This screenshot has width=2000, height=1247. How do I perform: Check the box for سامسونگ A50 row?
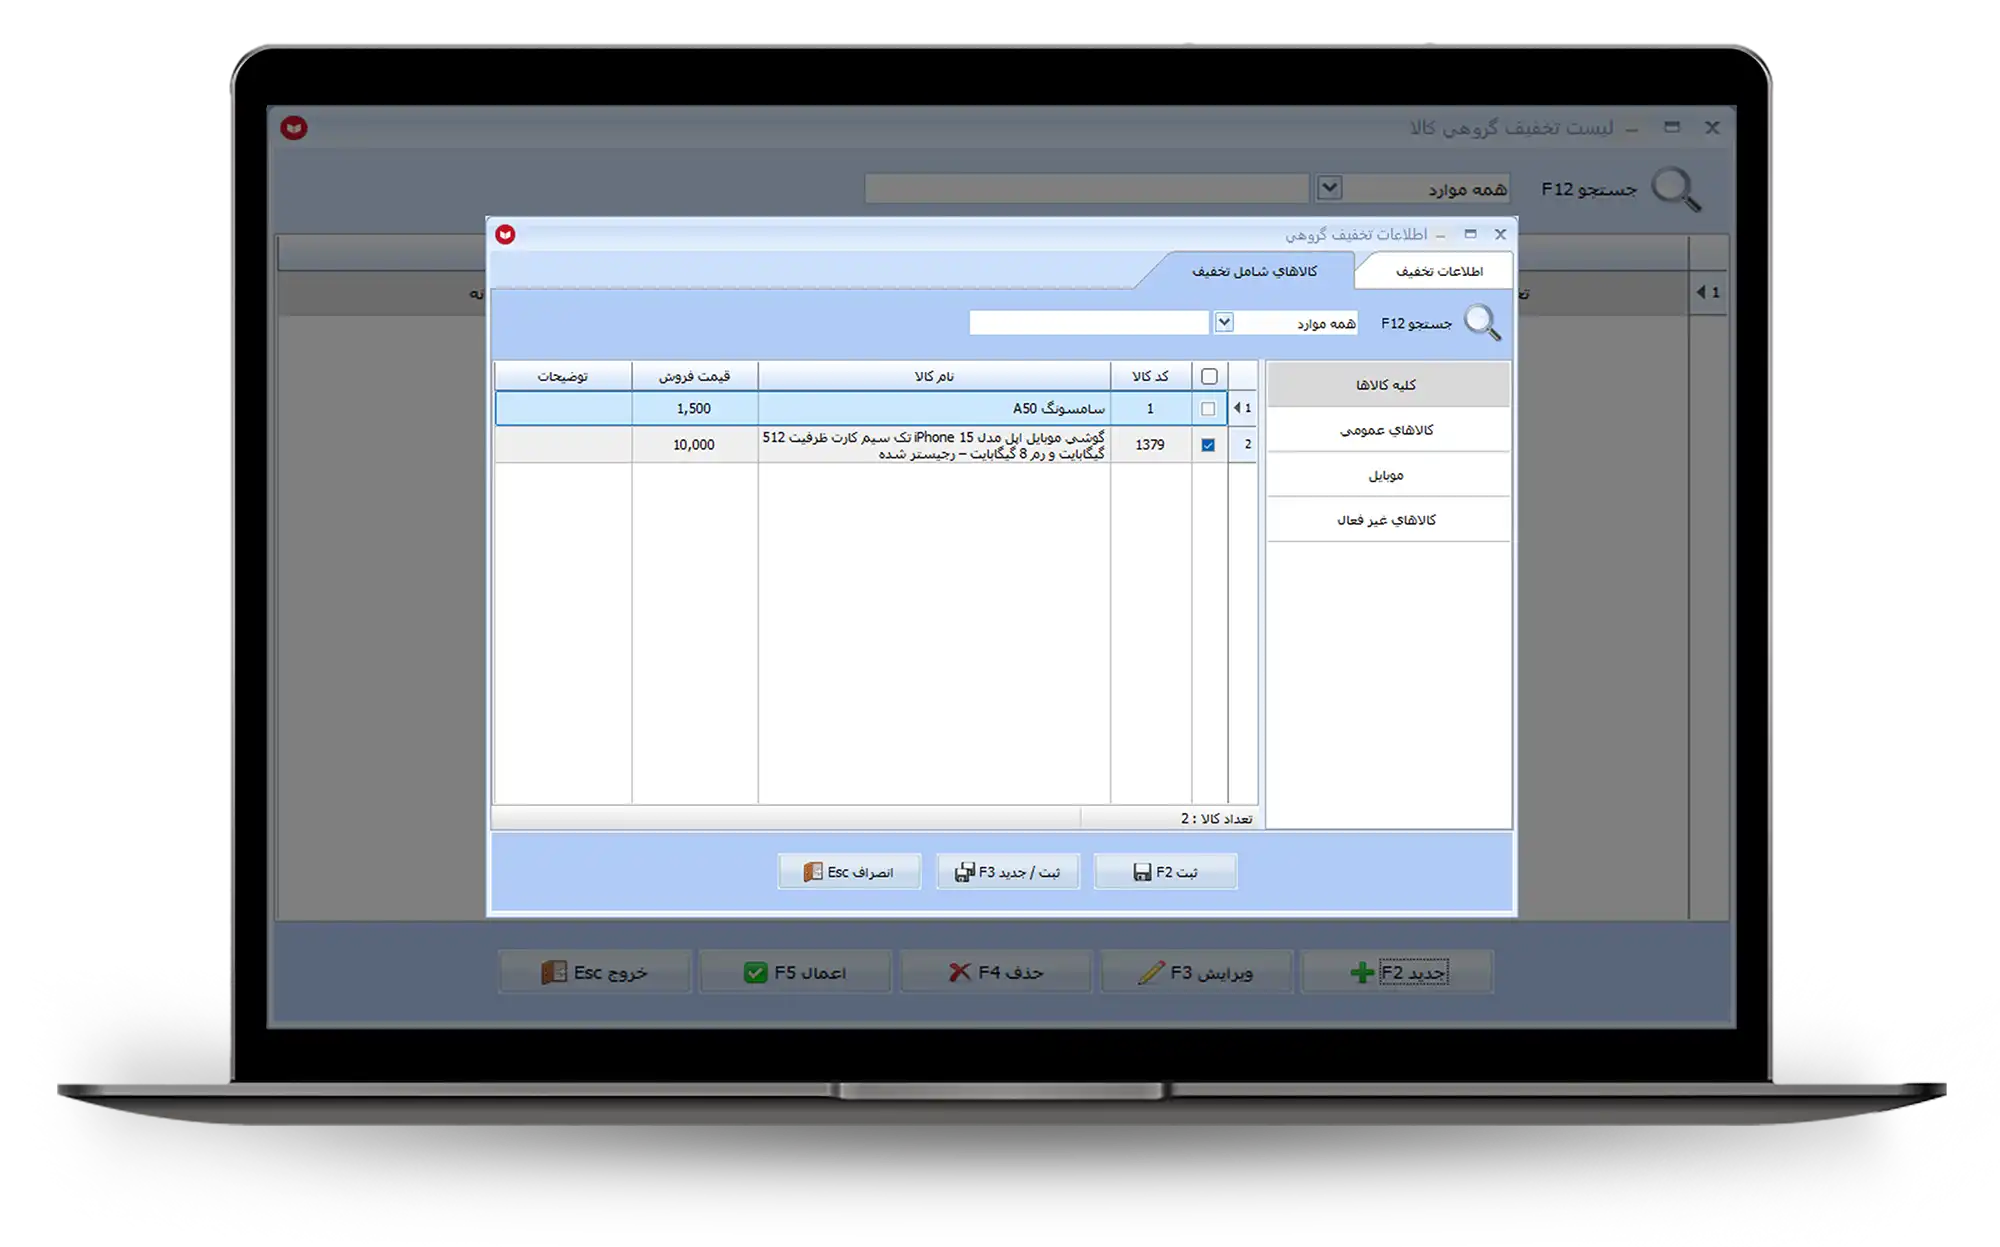click(1208, 409)
